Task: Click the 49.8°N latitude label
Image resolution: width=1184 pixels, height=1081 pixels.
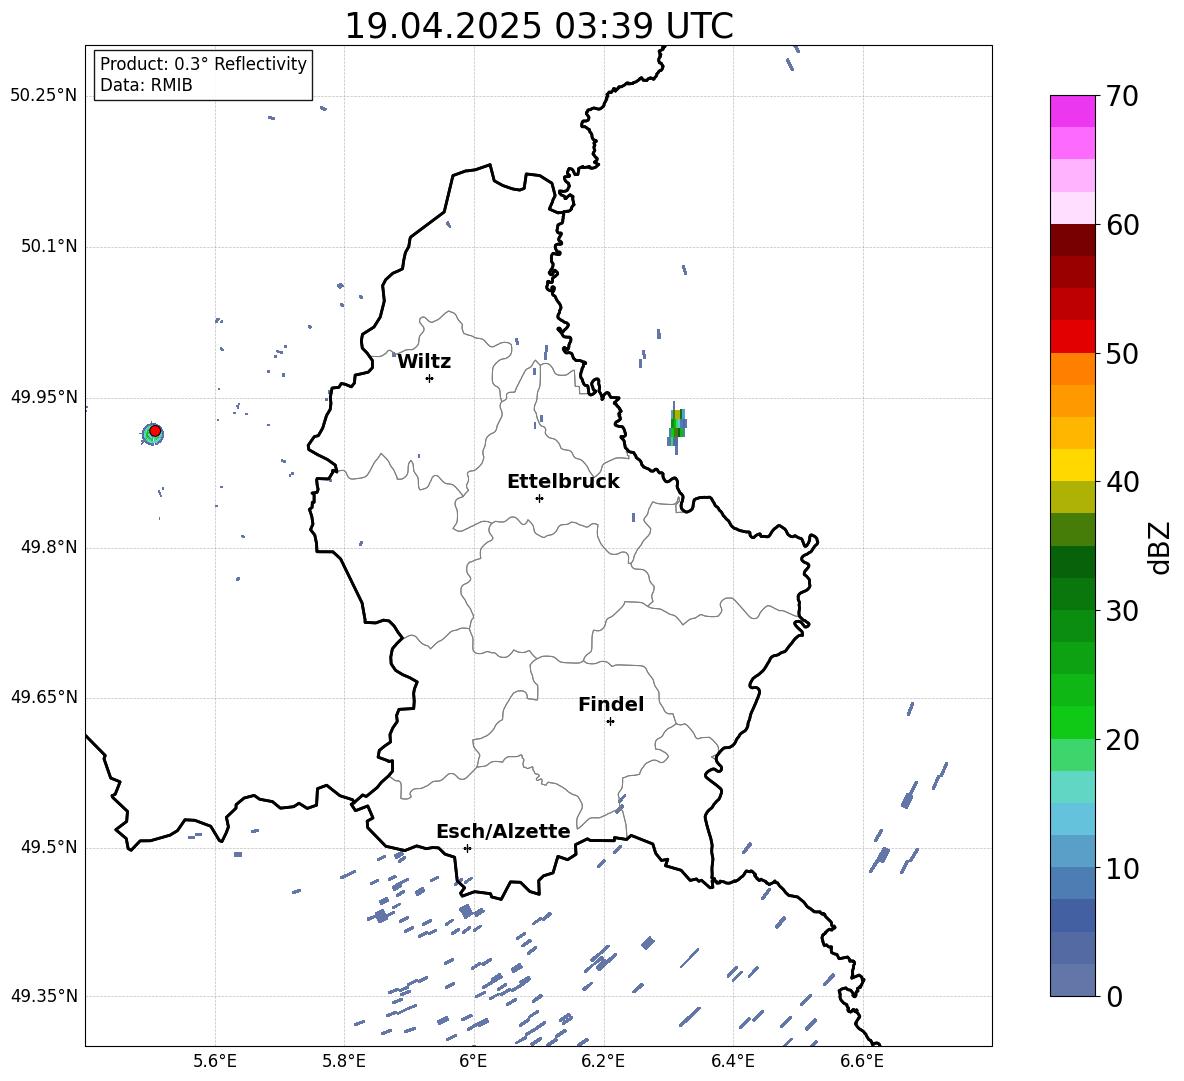Action: 48,547
